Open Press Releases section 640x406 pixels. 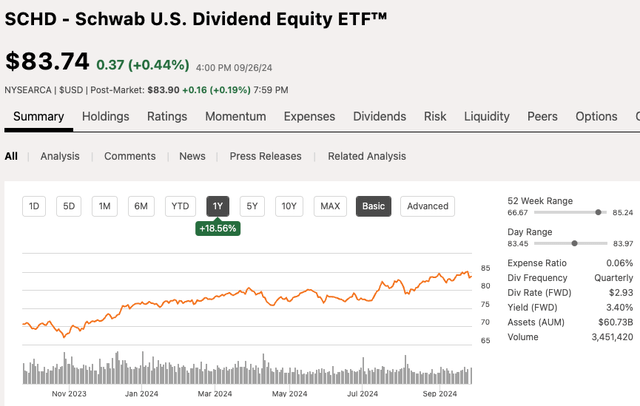click(266, 156)
